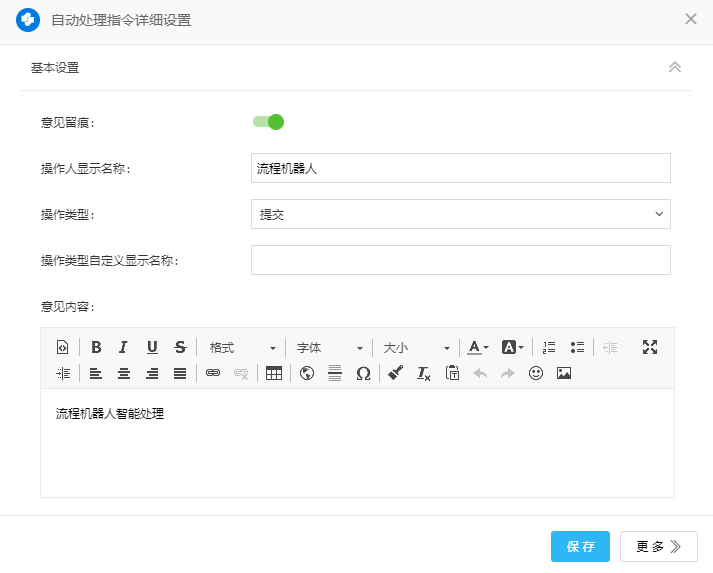Toggle numbered list formatting
The width and height of the screenshot is (713, 573).
click(x=549, y=347)
